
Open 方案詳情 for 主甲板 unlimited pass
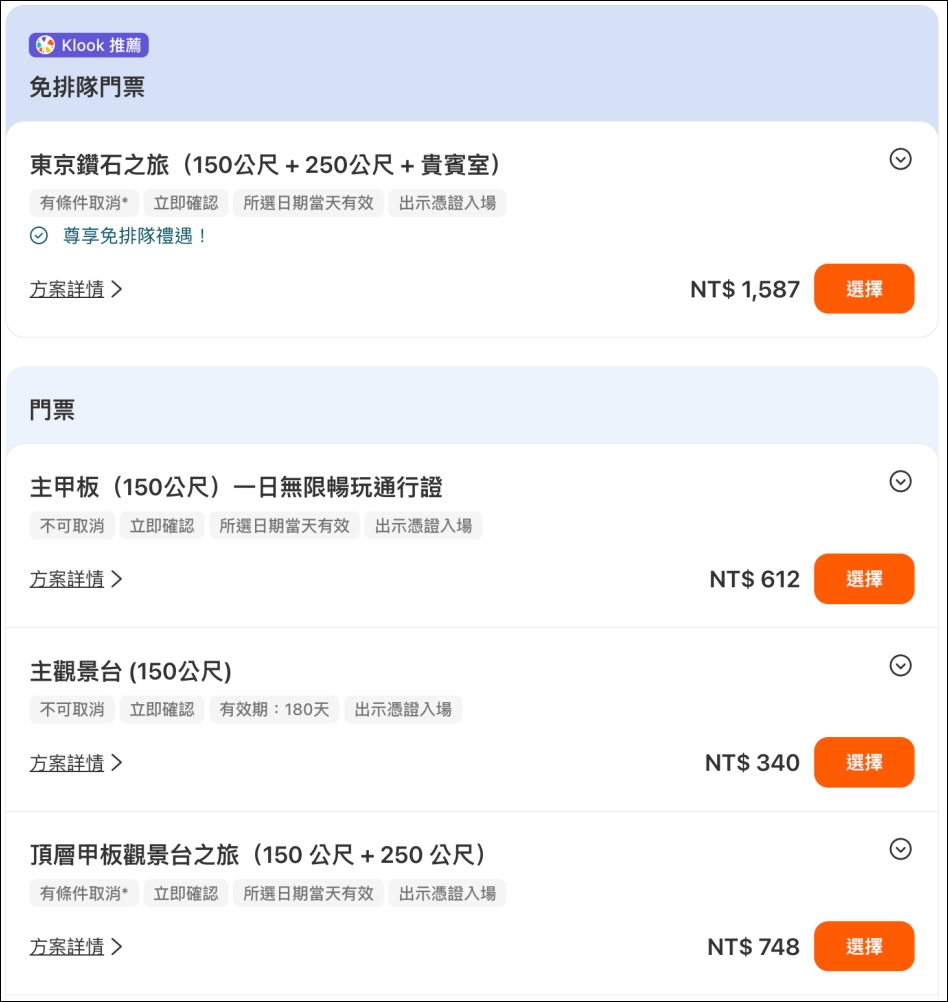tap(75, 580)
